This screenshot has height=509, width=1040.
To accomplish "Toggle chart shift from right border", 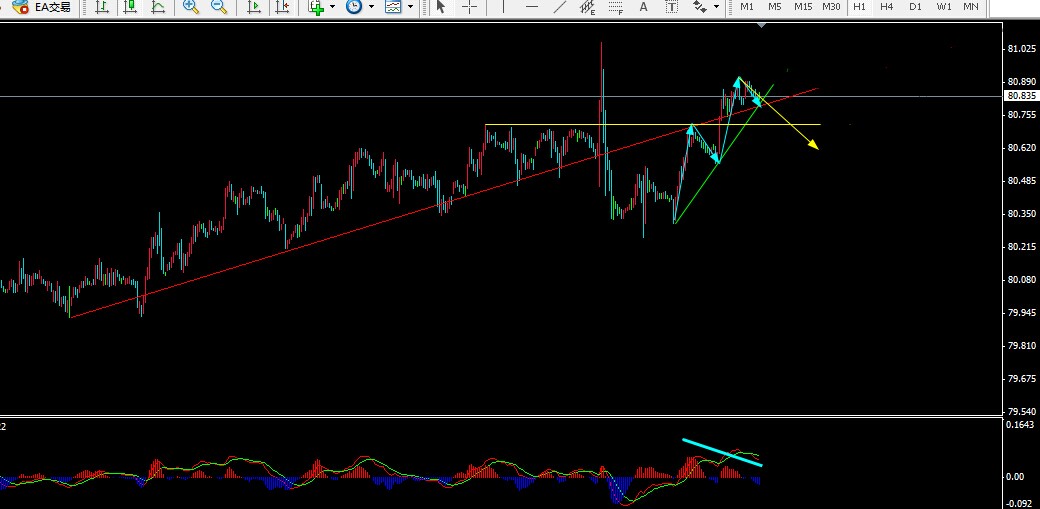I will [x=282, y=7].
